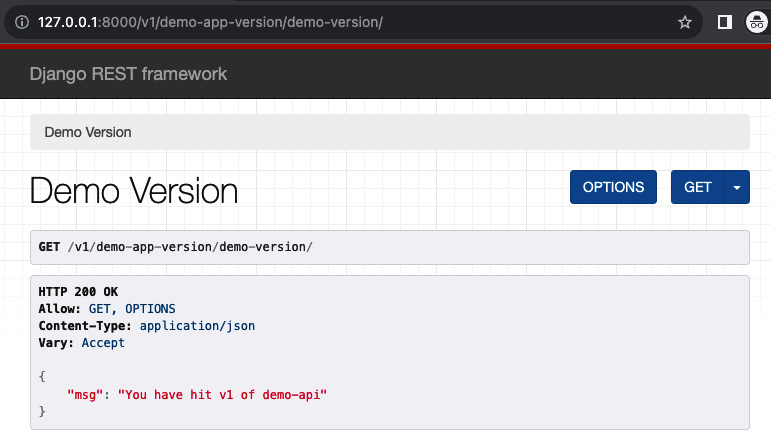Click the opening curly brace of JSON
The image size is (771, 432).
tap(42, 376)
